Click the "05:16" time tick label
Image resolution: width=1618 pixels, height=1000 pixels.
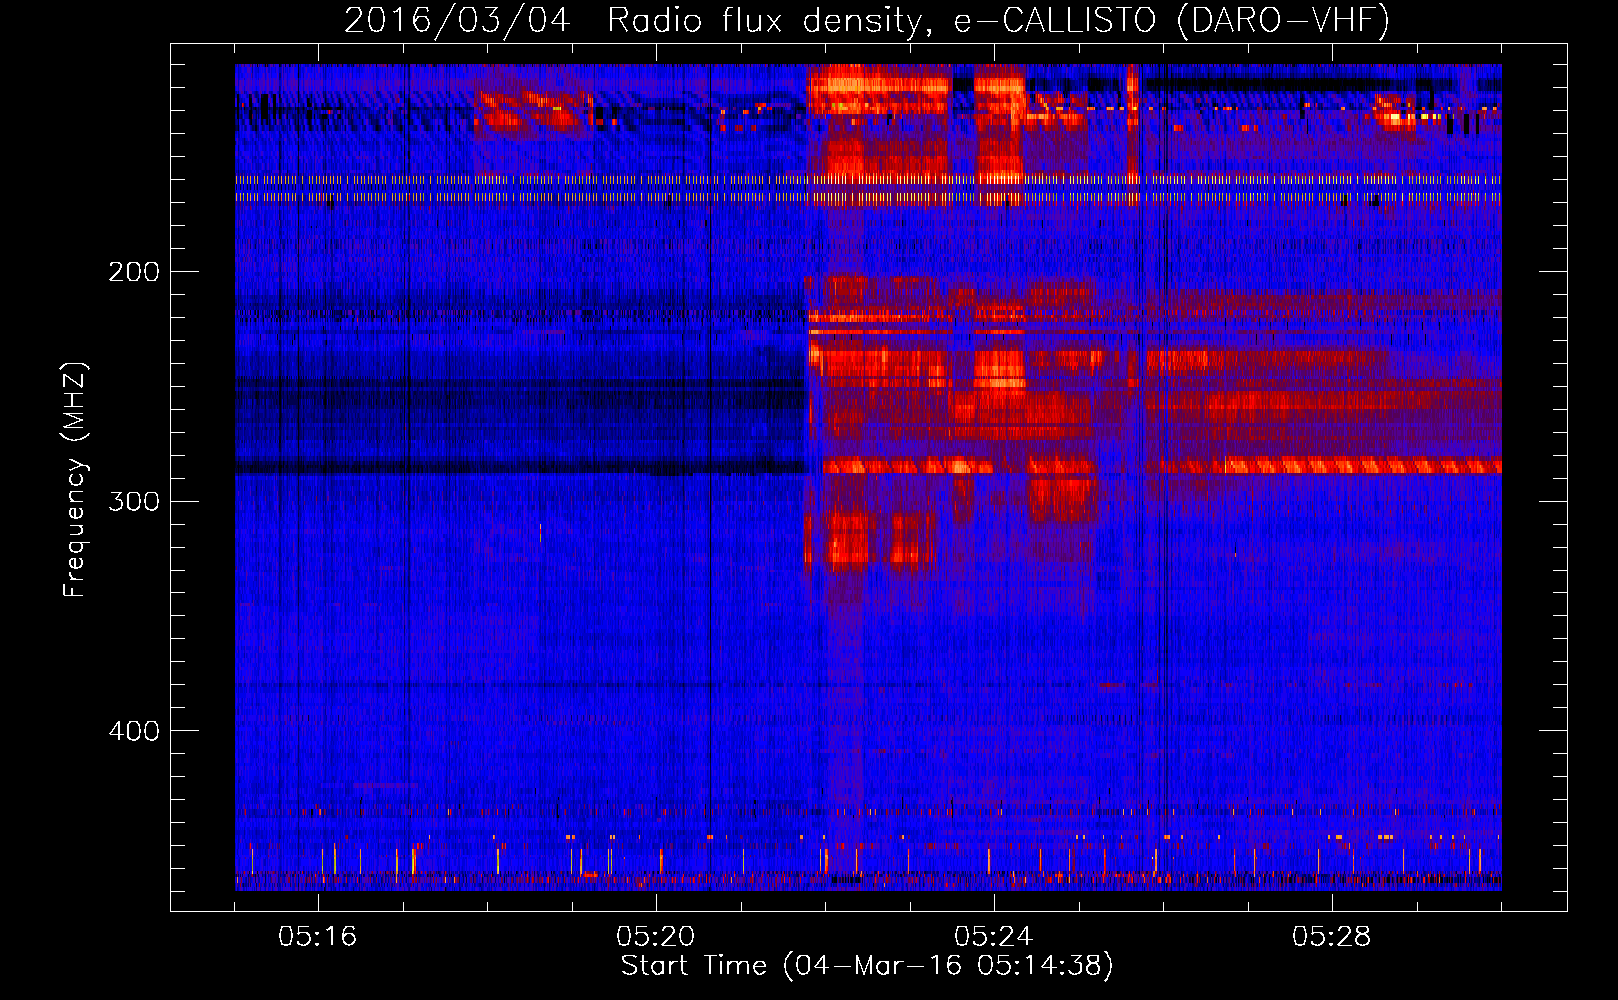(x=318, y=936)
